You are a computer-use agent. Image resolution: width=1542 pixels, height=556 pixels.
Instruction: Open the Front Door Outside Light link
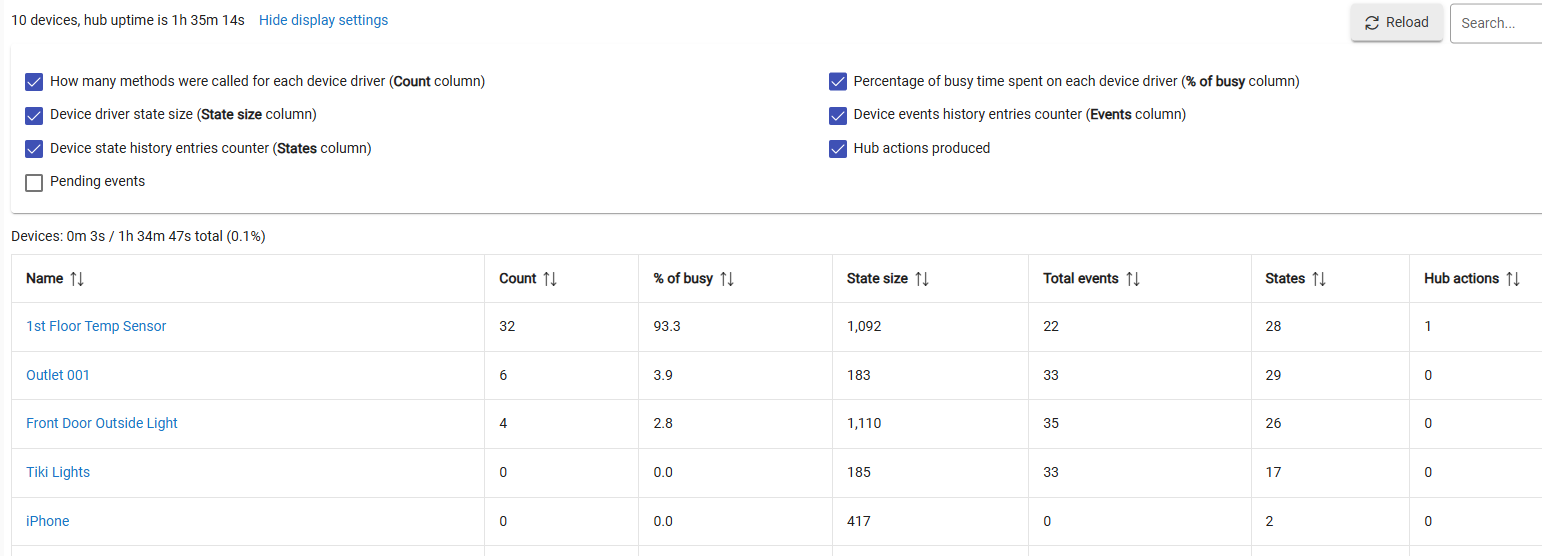(x=102, y=423)
